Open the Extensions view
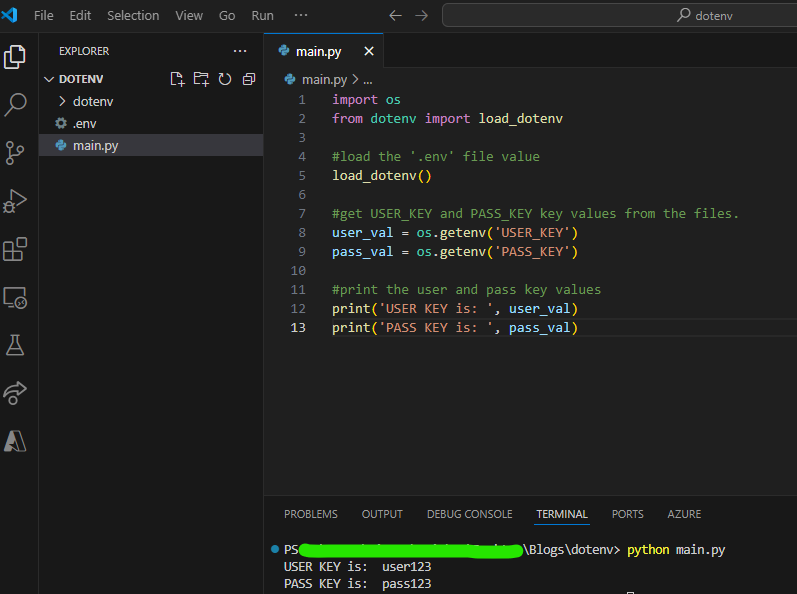This screenshot has width=797, height=594. (x=15, y=249)
